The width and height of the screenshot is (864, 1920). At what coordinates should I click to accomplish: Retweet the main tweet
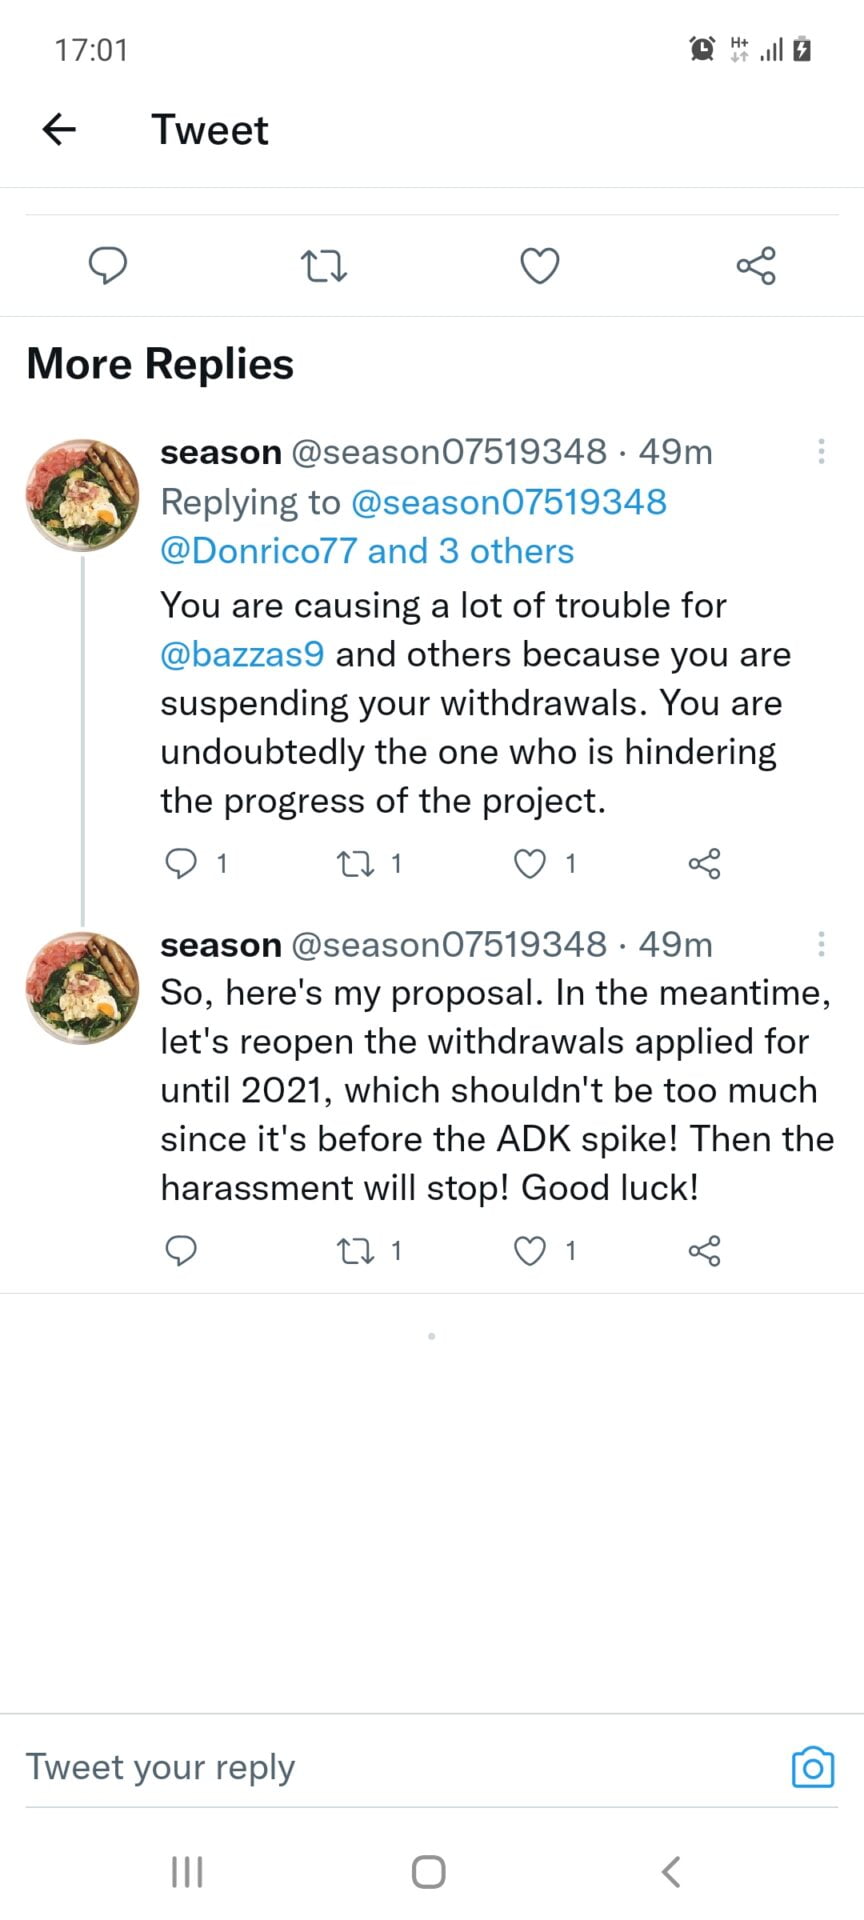coord(324,266)
